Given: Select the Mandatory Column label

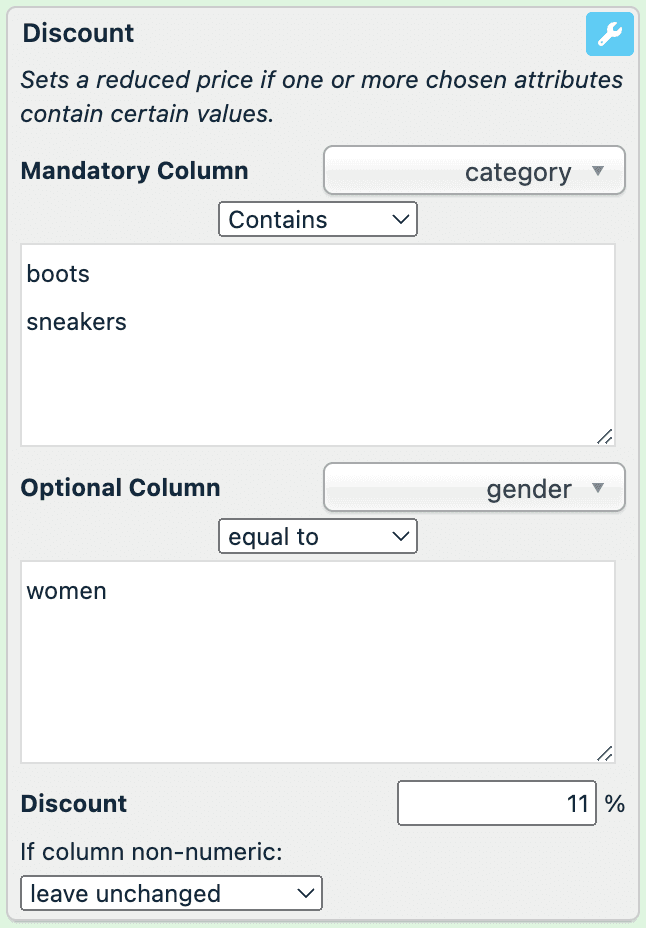Looking at the screenshot, I should pos(134,171).
